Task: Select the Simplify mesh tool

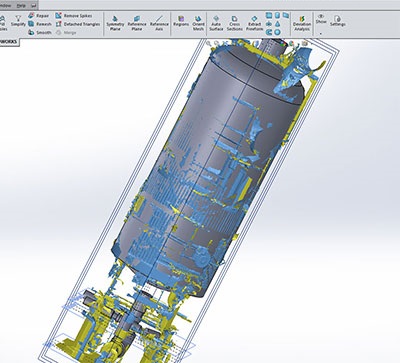Action: [18, 21]
